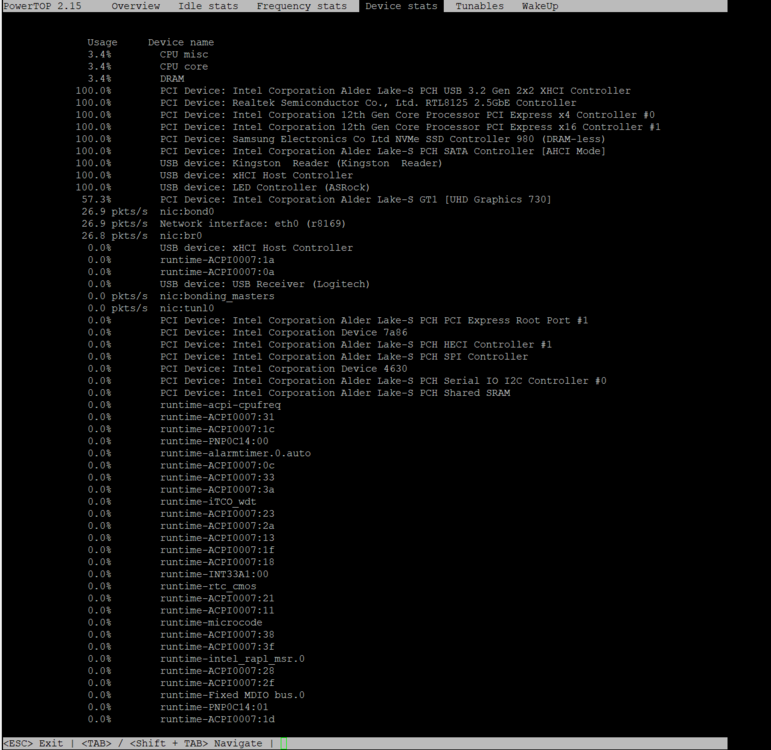Viewport: 771px width, 750px height.
Task: Select the Samsung NVMe SSD Controller 980 row
Action: click(x=340, y=139)
